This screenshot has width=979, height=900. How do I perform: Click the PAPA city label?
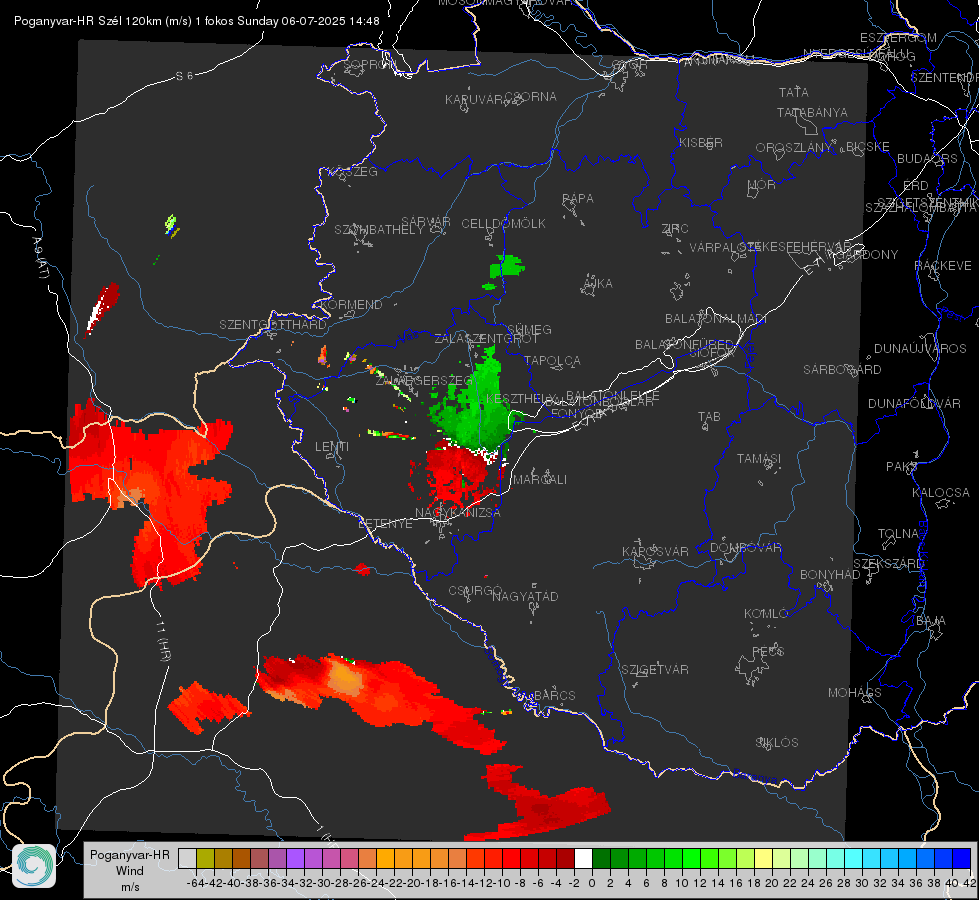point(578,198)
